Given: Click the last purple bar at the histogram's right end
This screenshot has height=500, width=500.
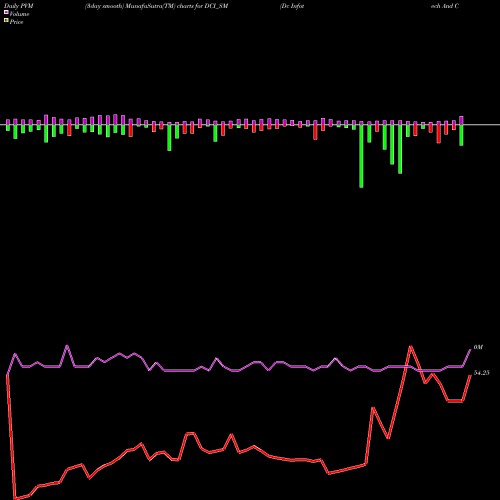Looking at the screenshot, I should (x=461, y=120).
